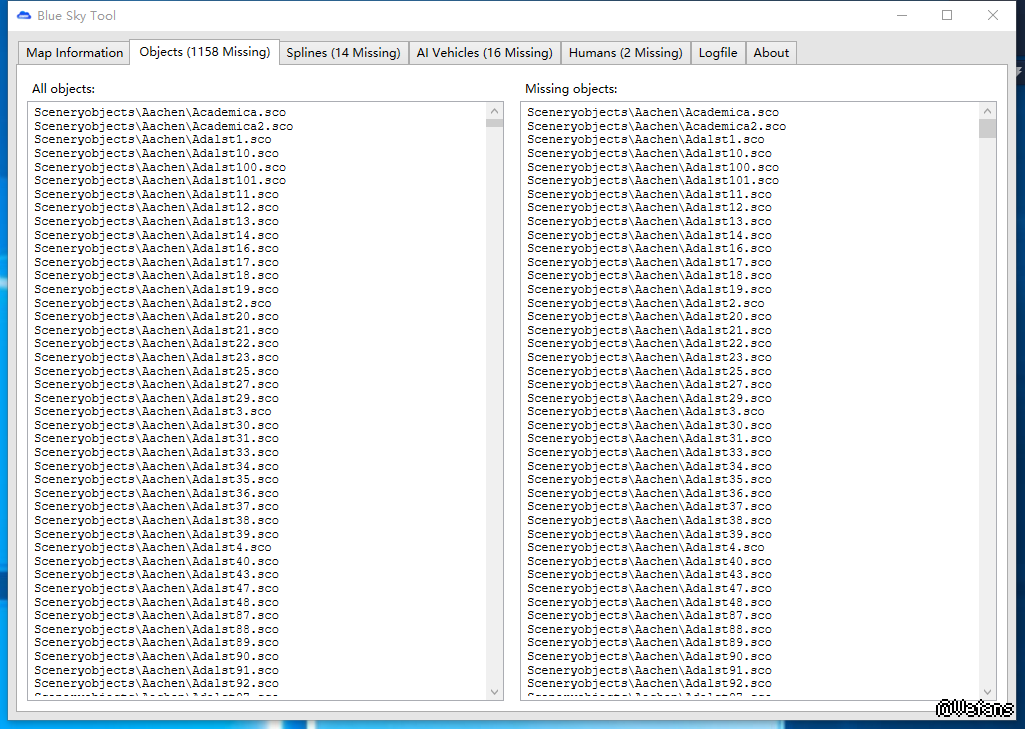
Task: Open the About tab
Action: [771, 53]
